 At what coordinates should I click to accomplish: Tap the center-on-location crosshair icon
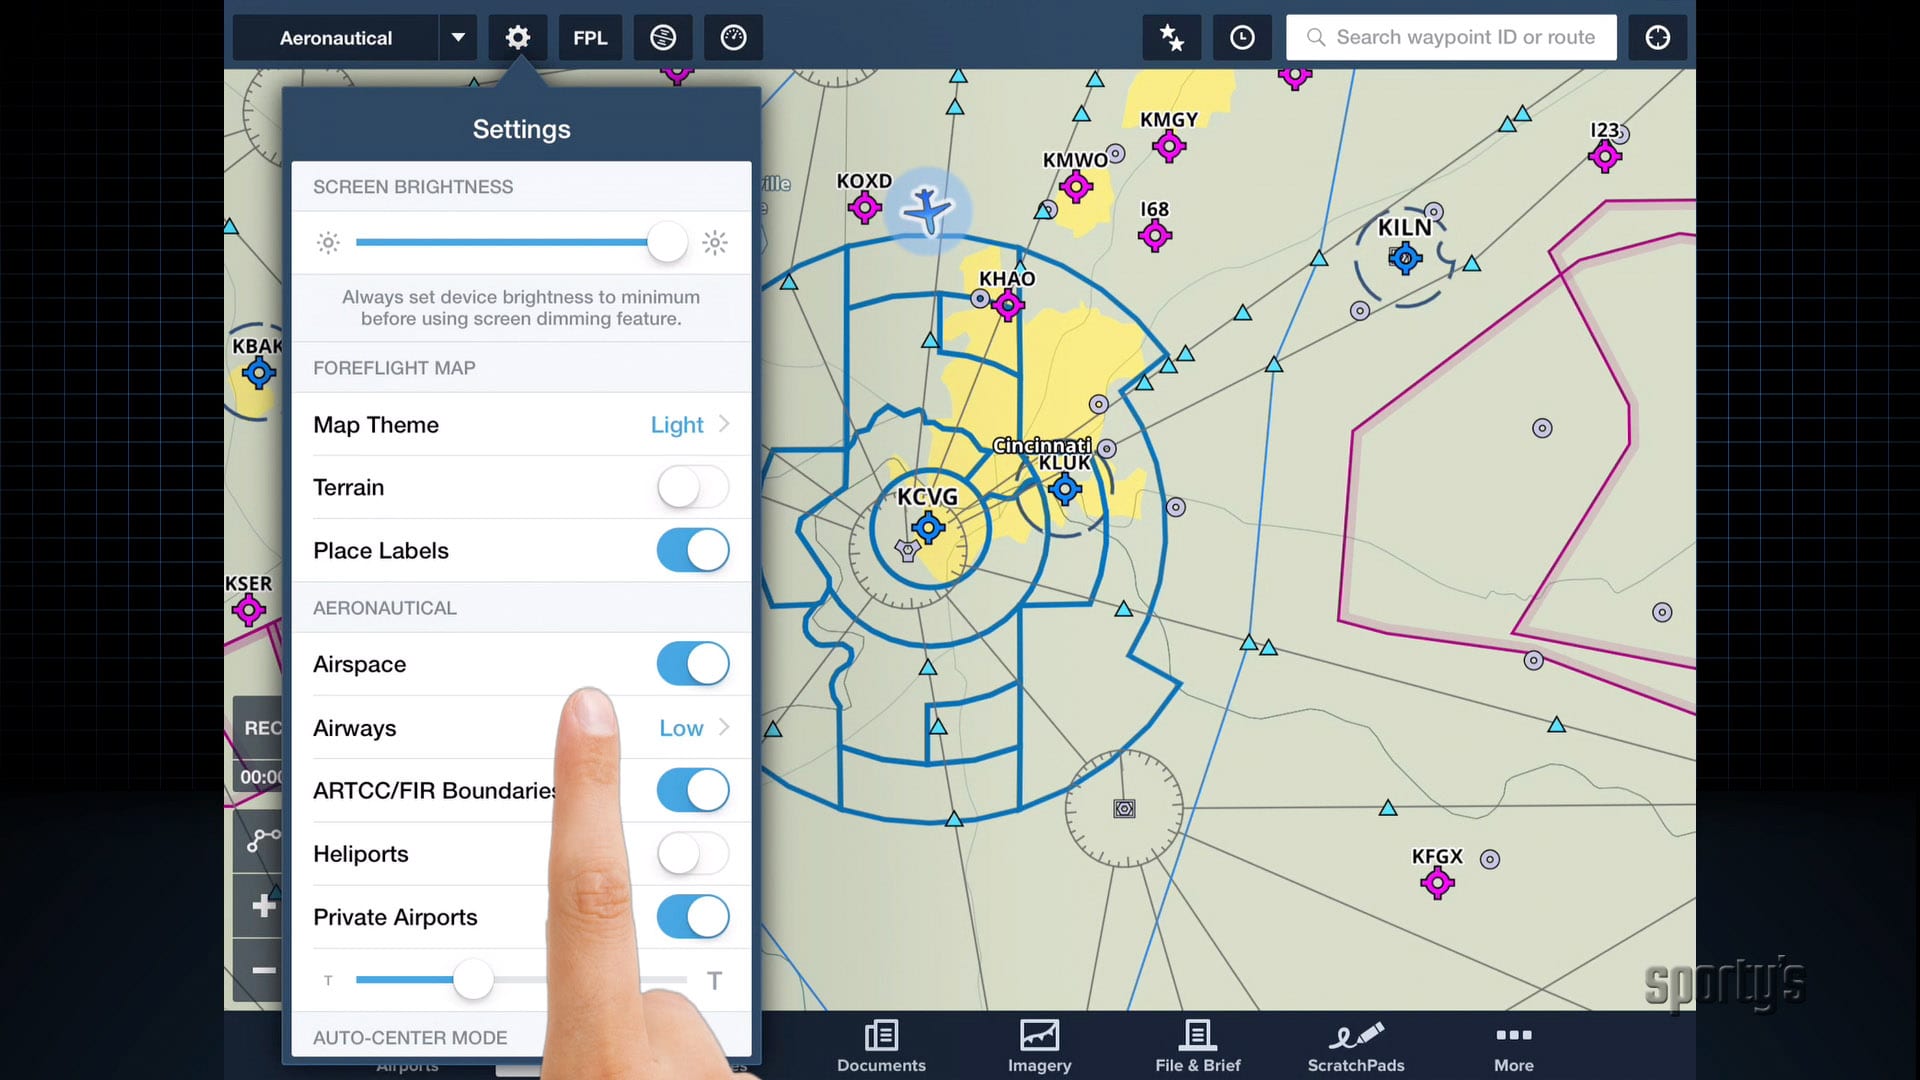(1657, 38)
